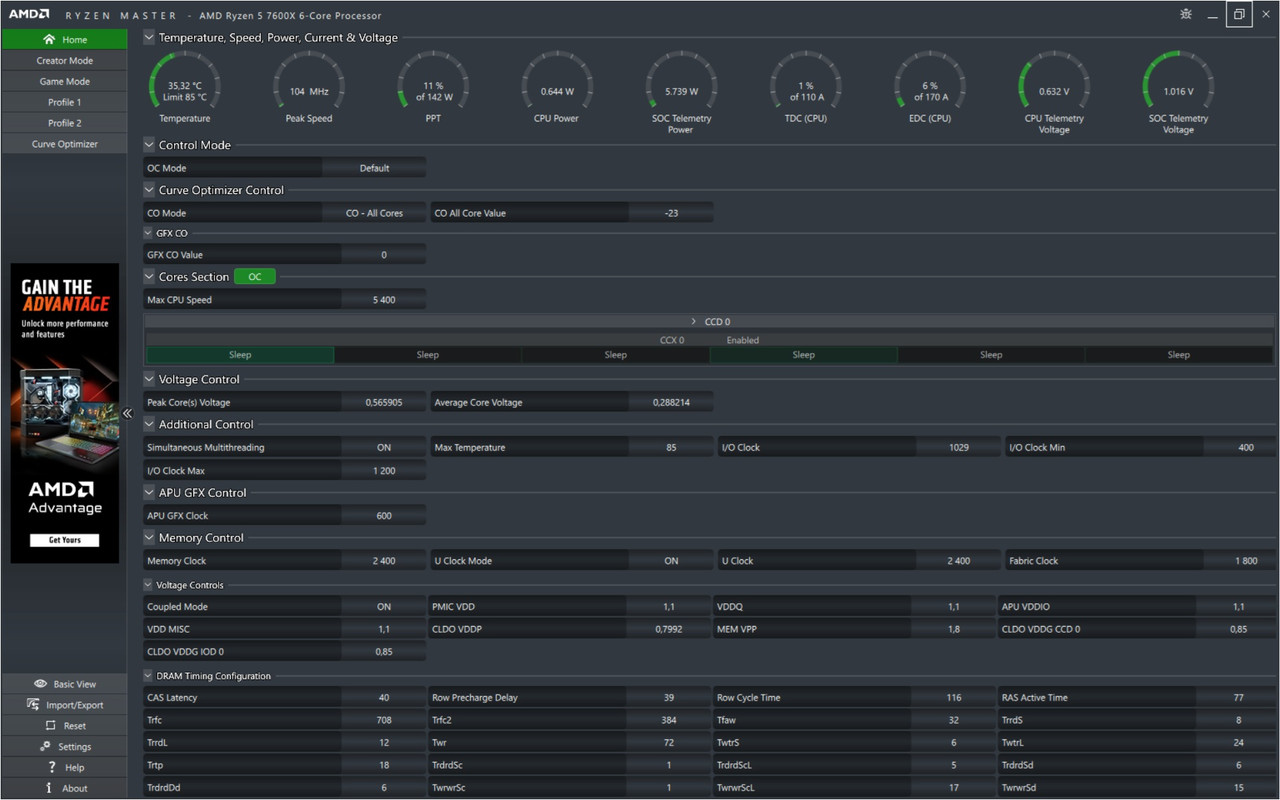This screenshot has width=1280, height=800.
Task: Toggle the OC button in Cores Section
Action: point(255,277)
